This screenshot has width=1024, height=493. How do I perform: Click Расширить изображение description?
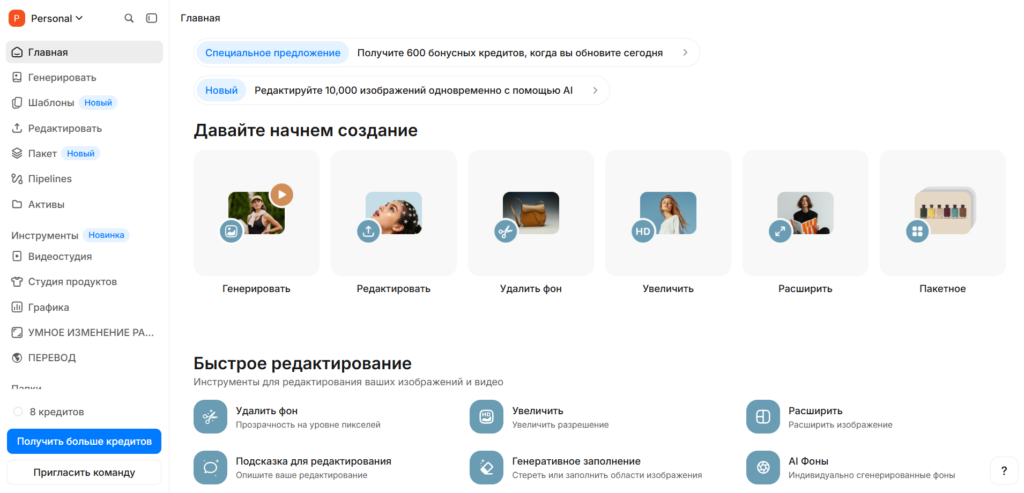tap(840, 425)
